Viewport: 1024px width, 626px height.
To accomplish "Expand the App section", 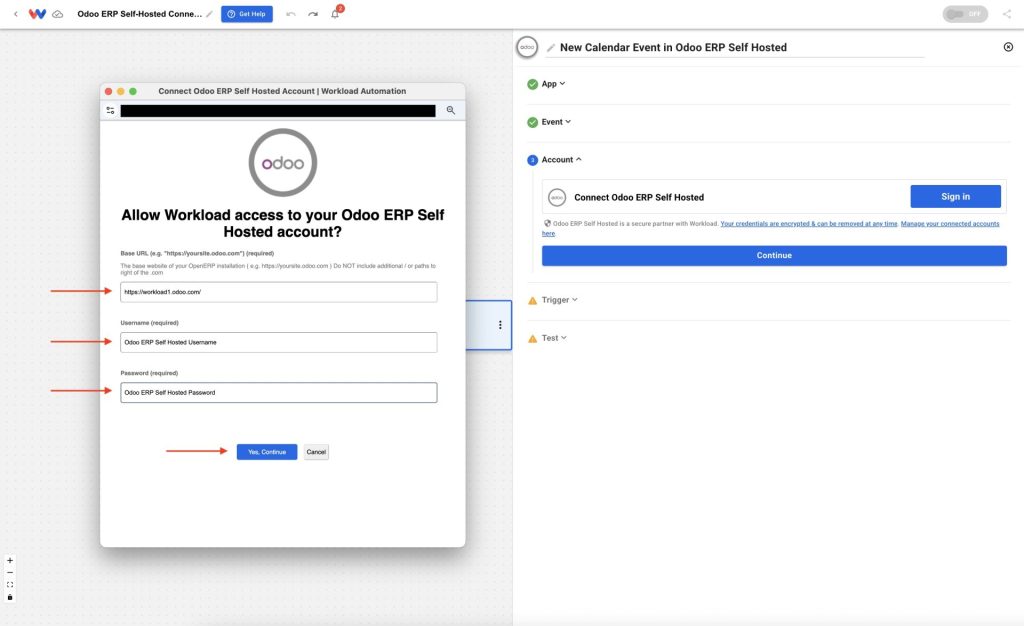I will [552, 84].
